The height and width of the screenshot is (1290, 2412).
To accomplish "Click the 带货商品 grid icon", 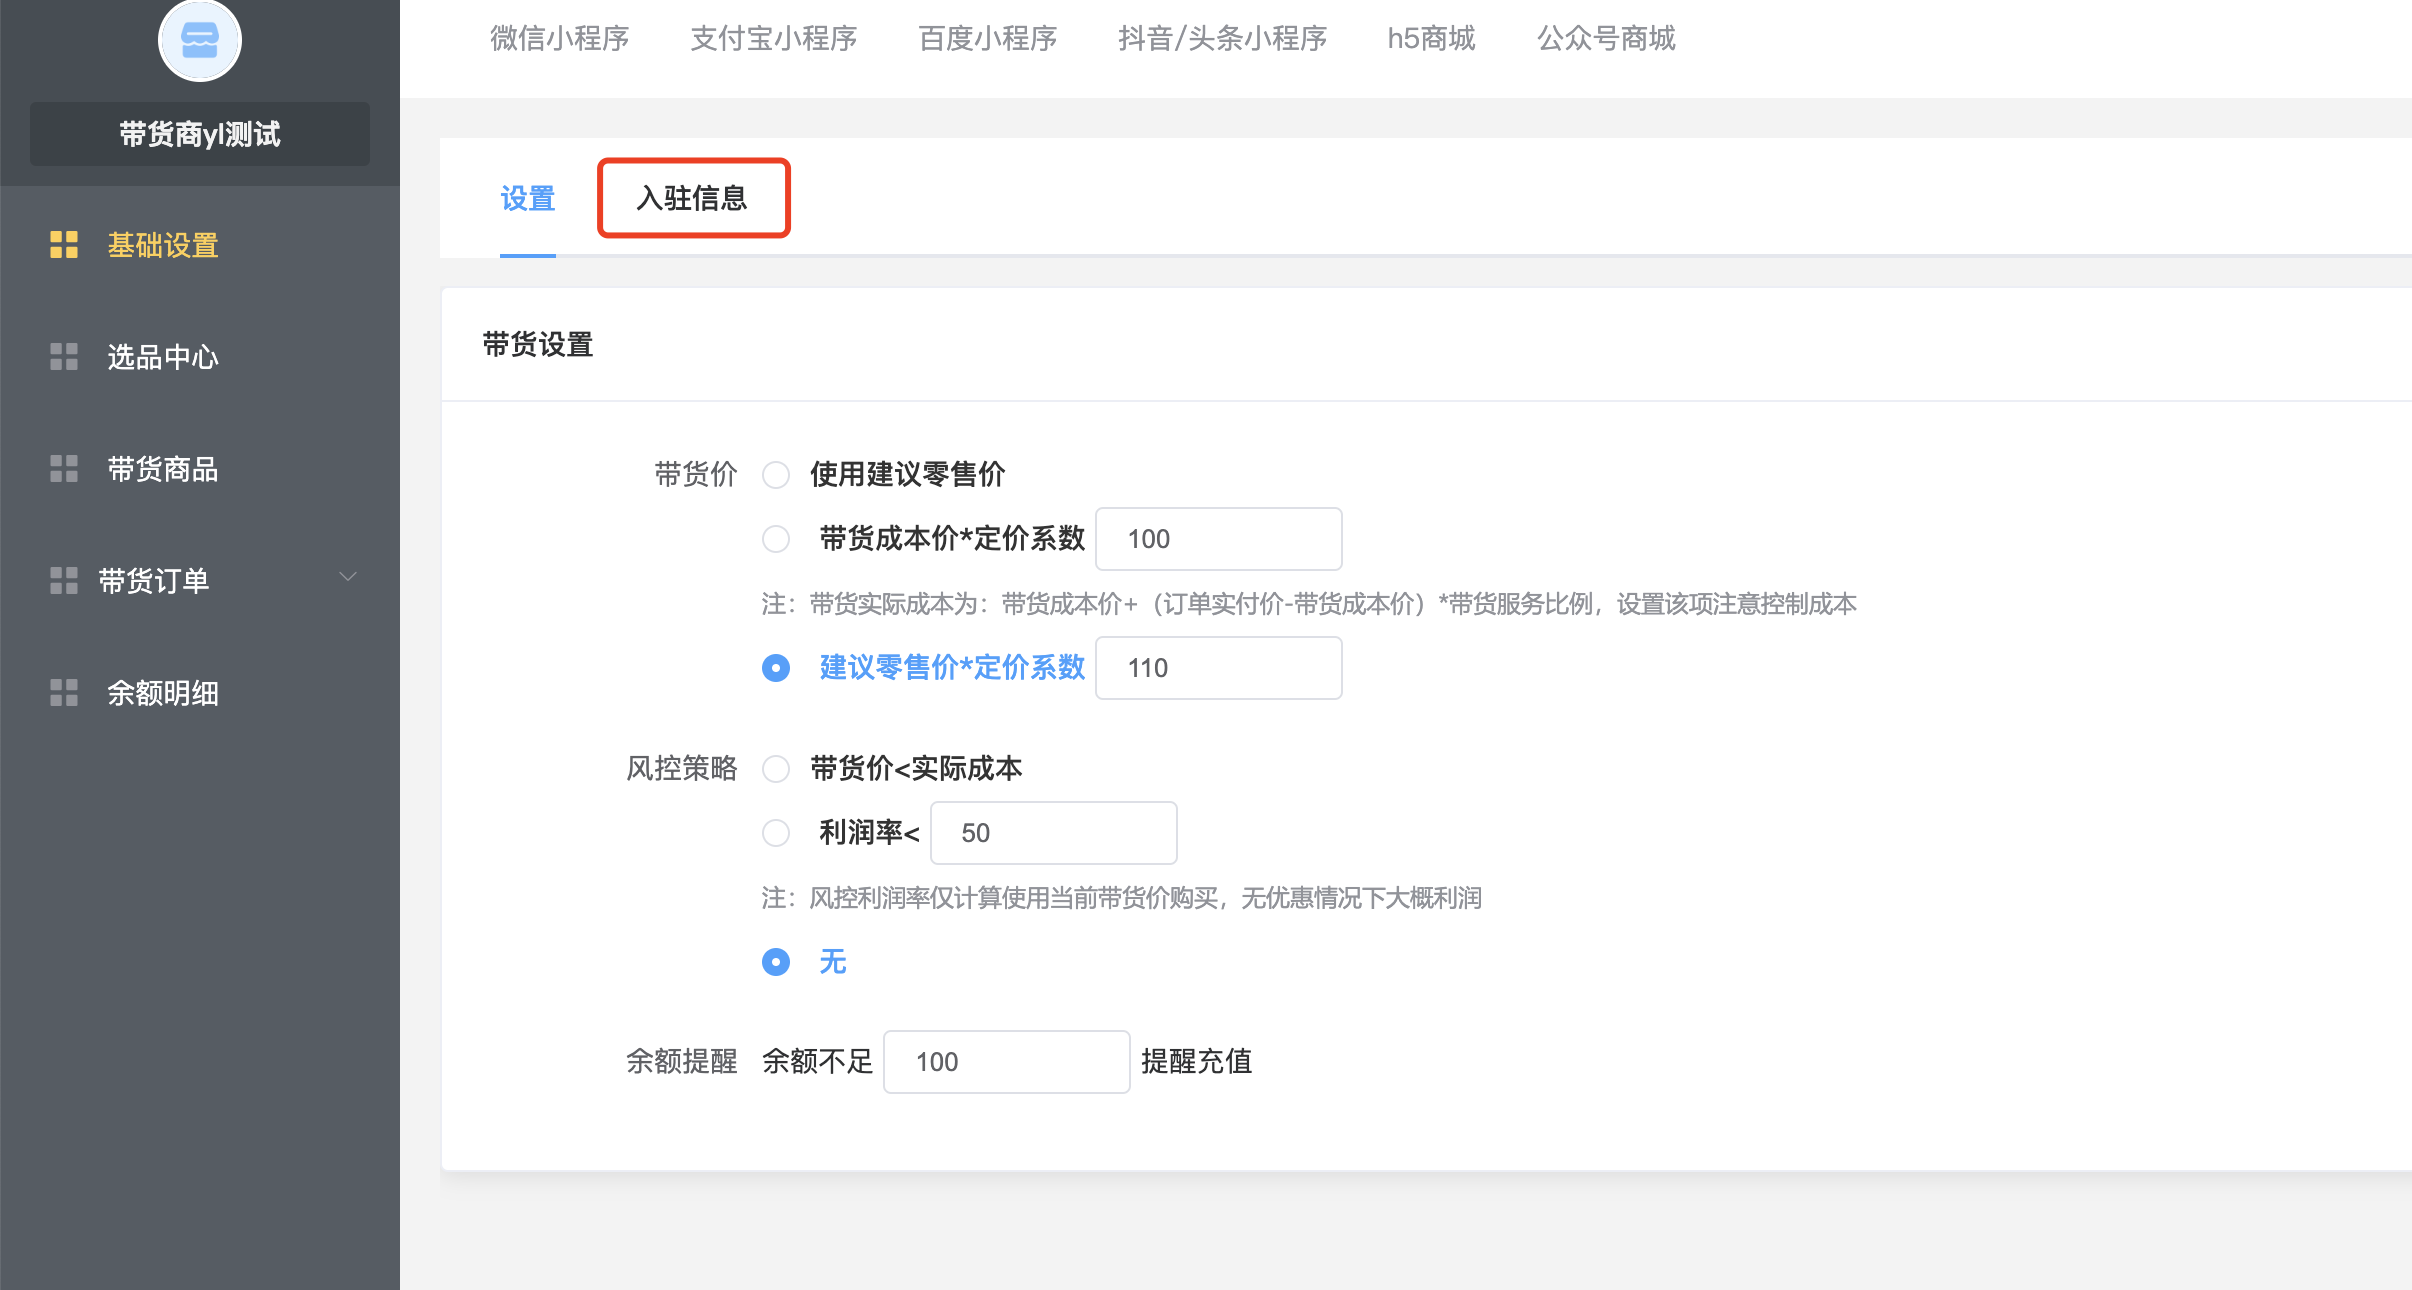I will point(64,469).
